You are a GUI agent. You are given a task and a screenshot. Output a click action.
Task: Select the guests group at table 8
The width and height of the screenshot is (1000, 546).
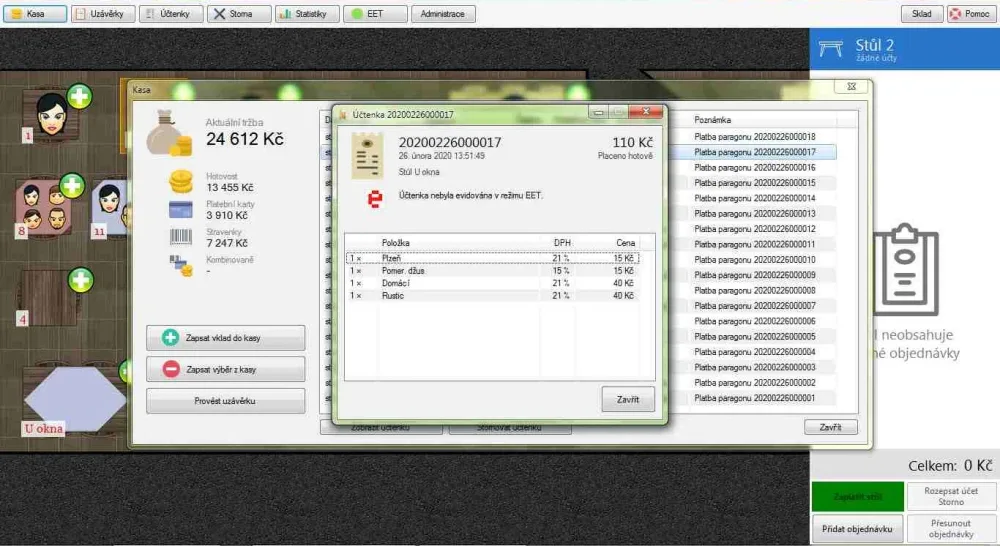point(43,205)
